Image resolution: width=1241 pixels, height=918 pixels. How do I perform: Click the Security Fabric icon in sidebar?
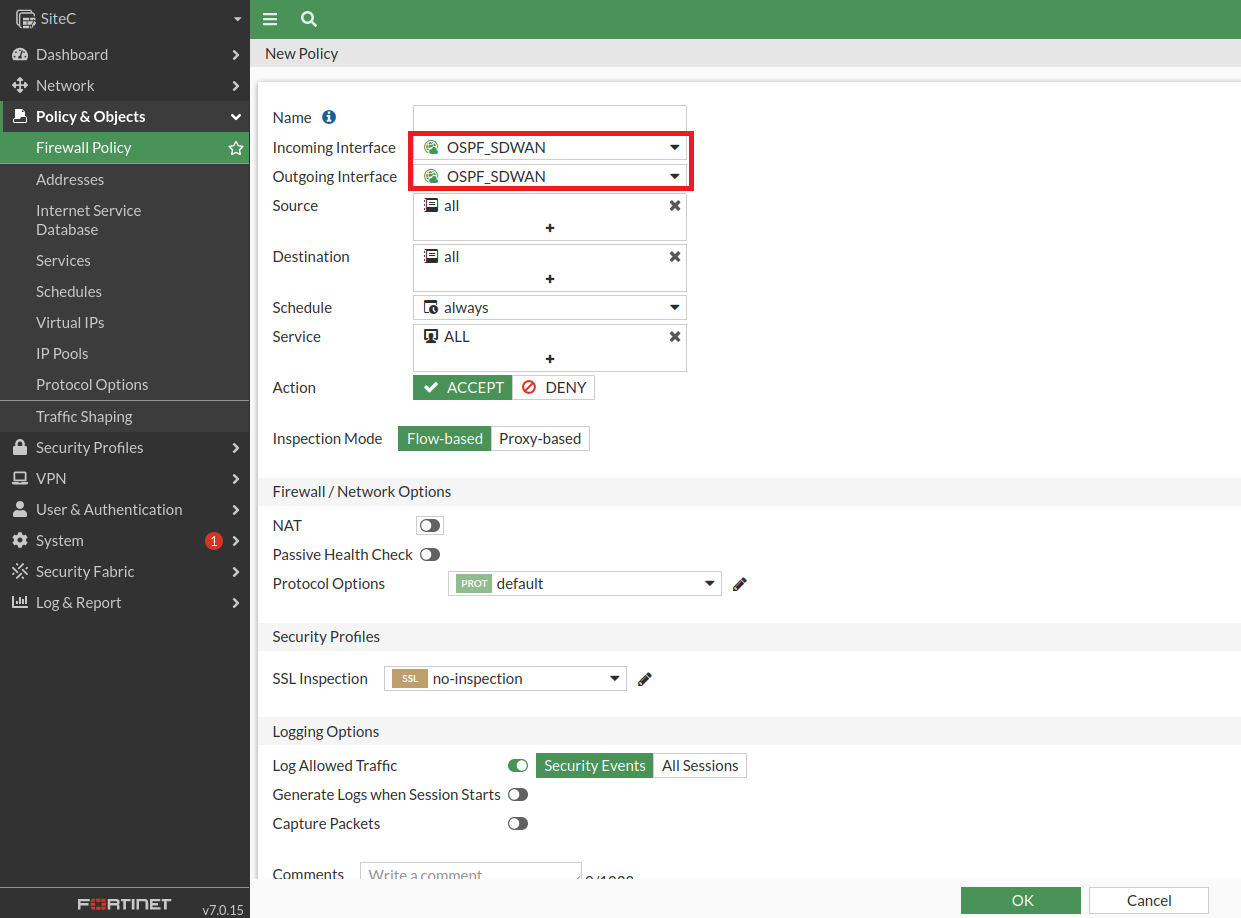pyautogui.click(x=20, y=571)
